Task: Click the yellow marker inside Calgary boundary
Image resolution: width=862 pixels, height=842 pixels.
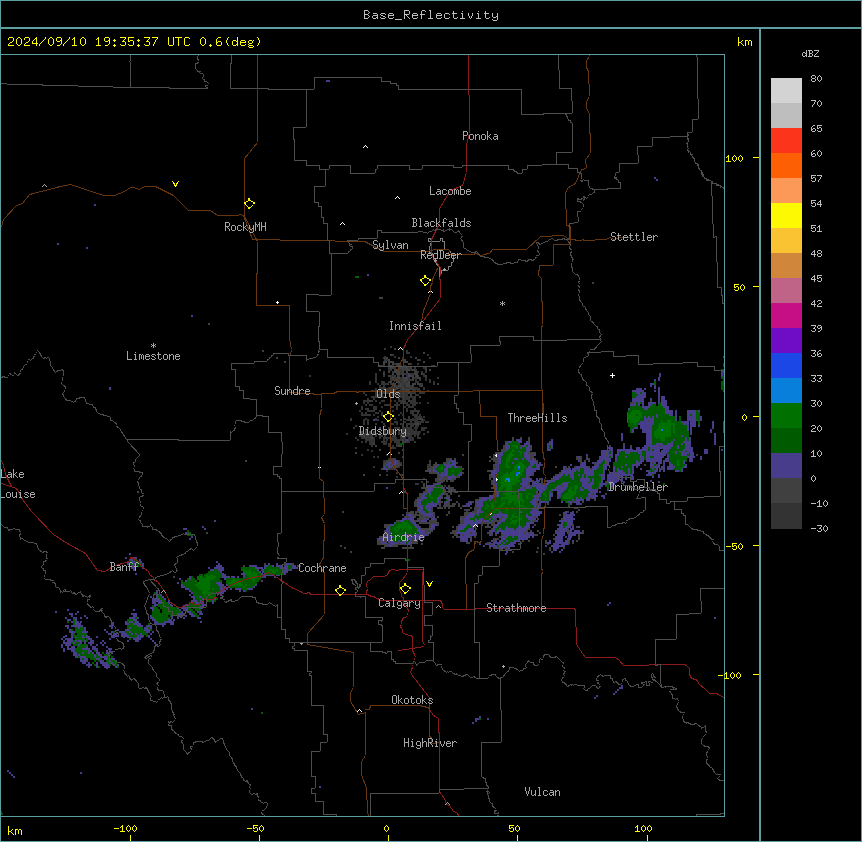Action: (405, 589)
